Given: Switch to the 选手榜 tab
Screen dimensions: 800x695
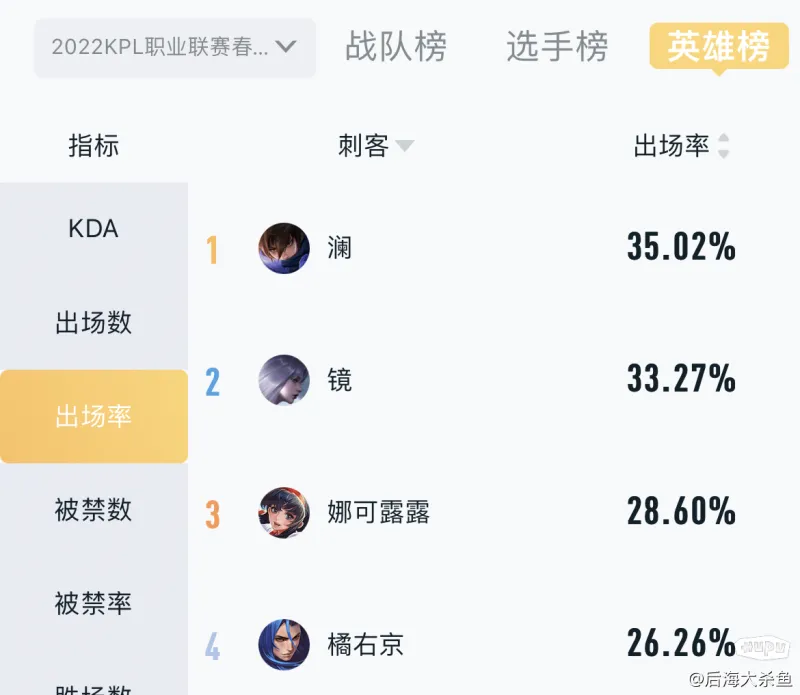Looking at the screenshot, I should pyautogui.click(x=557, y=46).
